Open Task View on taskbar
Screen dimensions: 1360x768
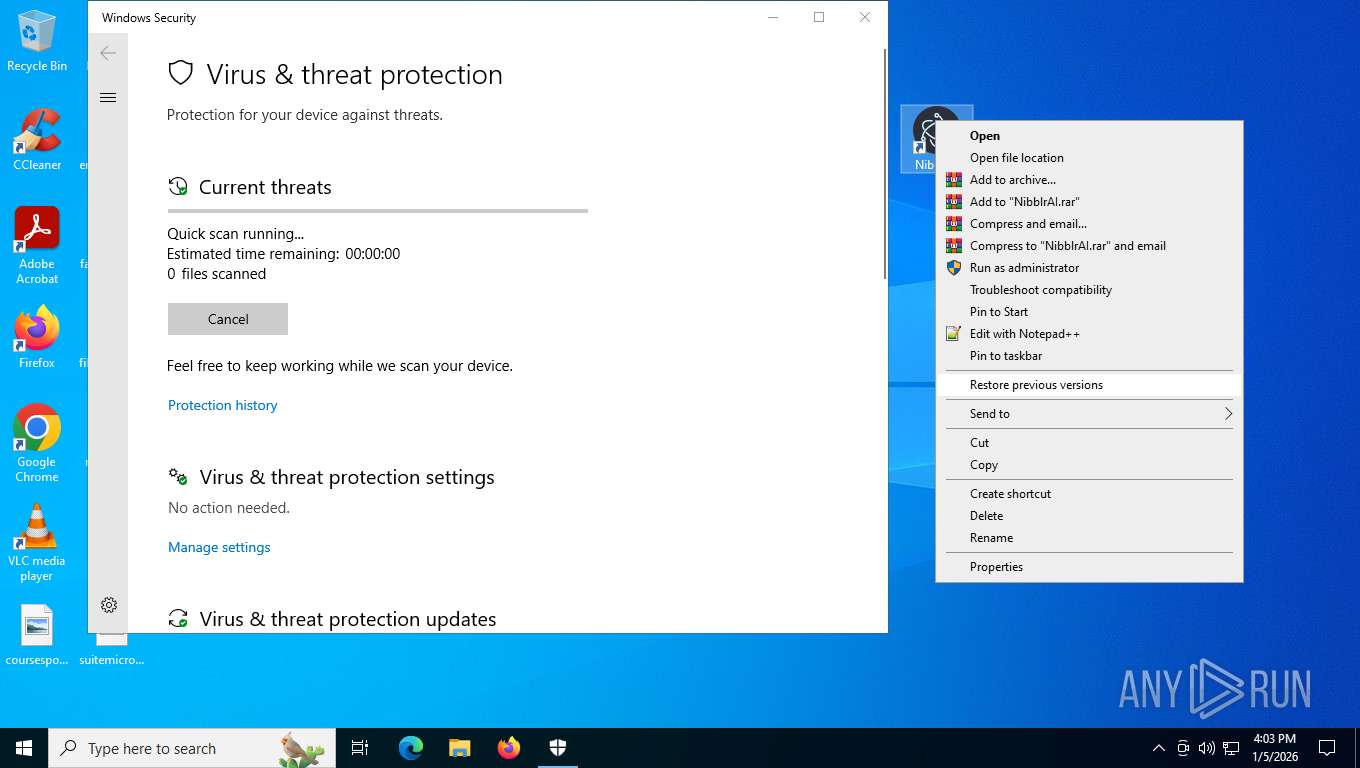click(x=360, y=748)
